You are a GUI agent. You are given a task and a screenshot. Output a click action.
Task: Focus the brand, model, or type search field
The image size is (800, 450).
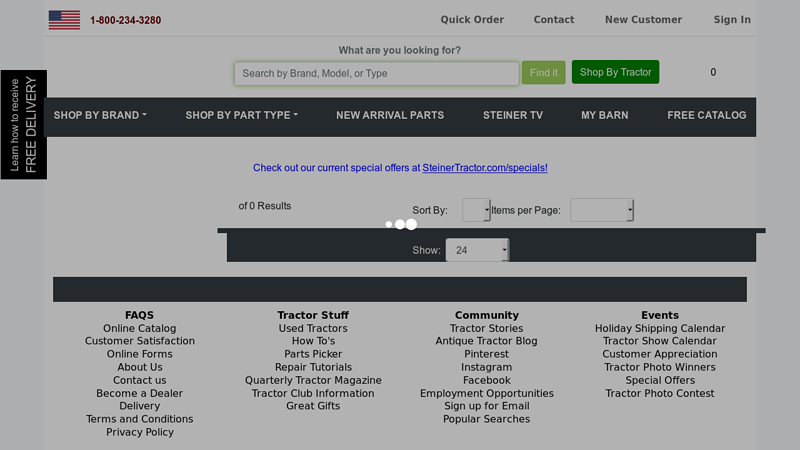[x=376, y=73]
